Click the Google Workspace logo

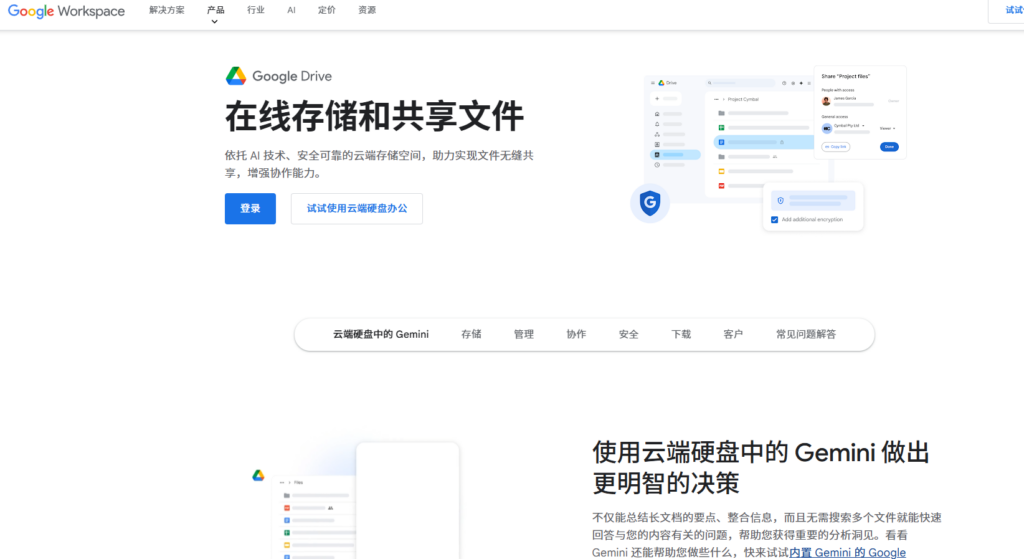pos(66,11)
